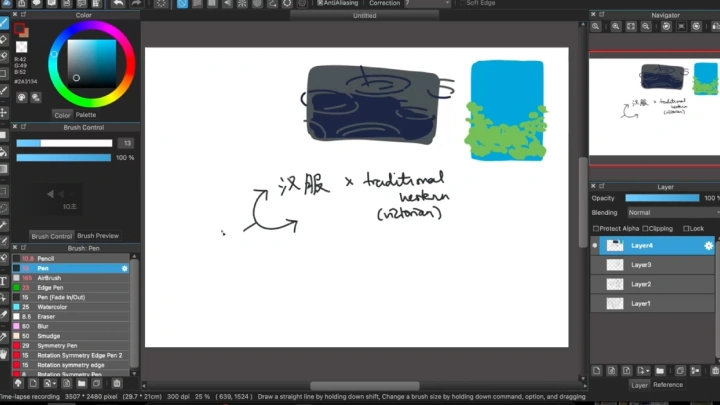The image size is (720, 405).
Task: Select the Eraser brush in the list
Action: pyautogui.click(x=71, y=316)
